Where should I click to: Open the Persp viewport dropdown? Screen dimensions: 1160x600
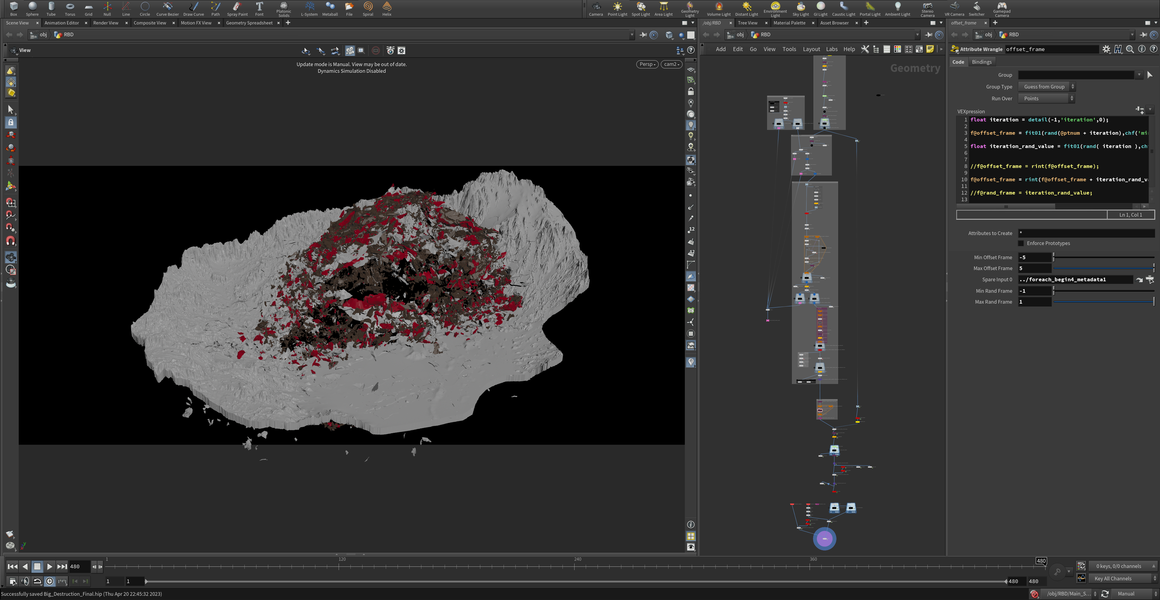(647, 64)
